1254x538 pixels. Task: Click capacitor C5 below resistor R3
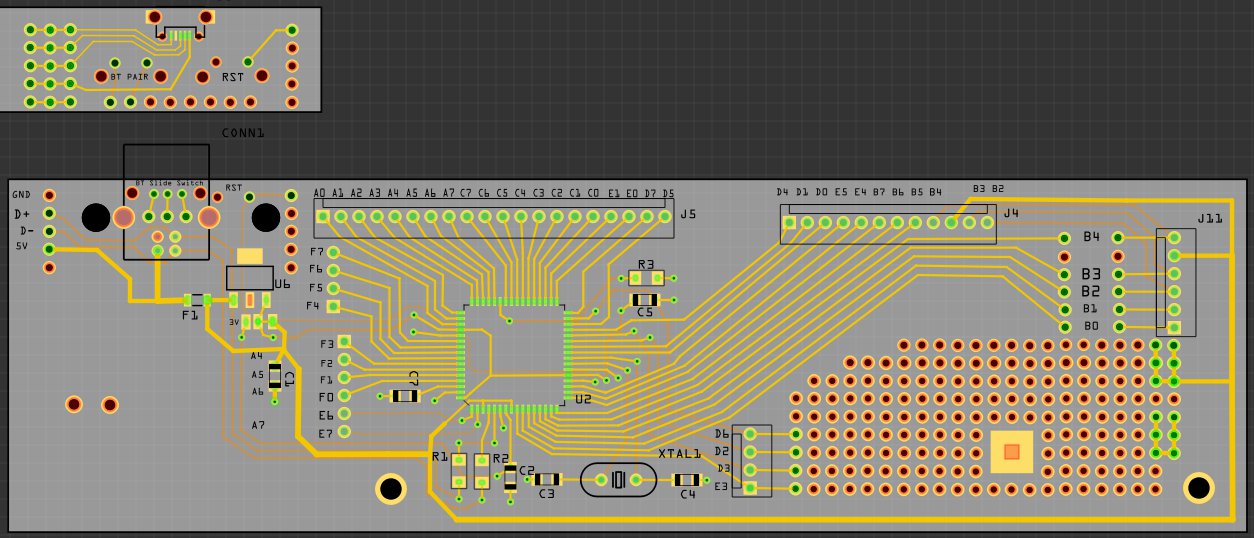tap(645, 299)
